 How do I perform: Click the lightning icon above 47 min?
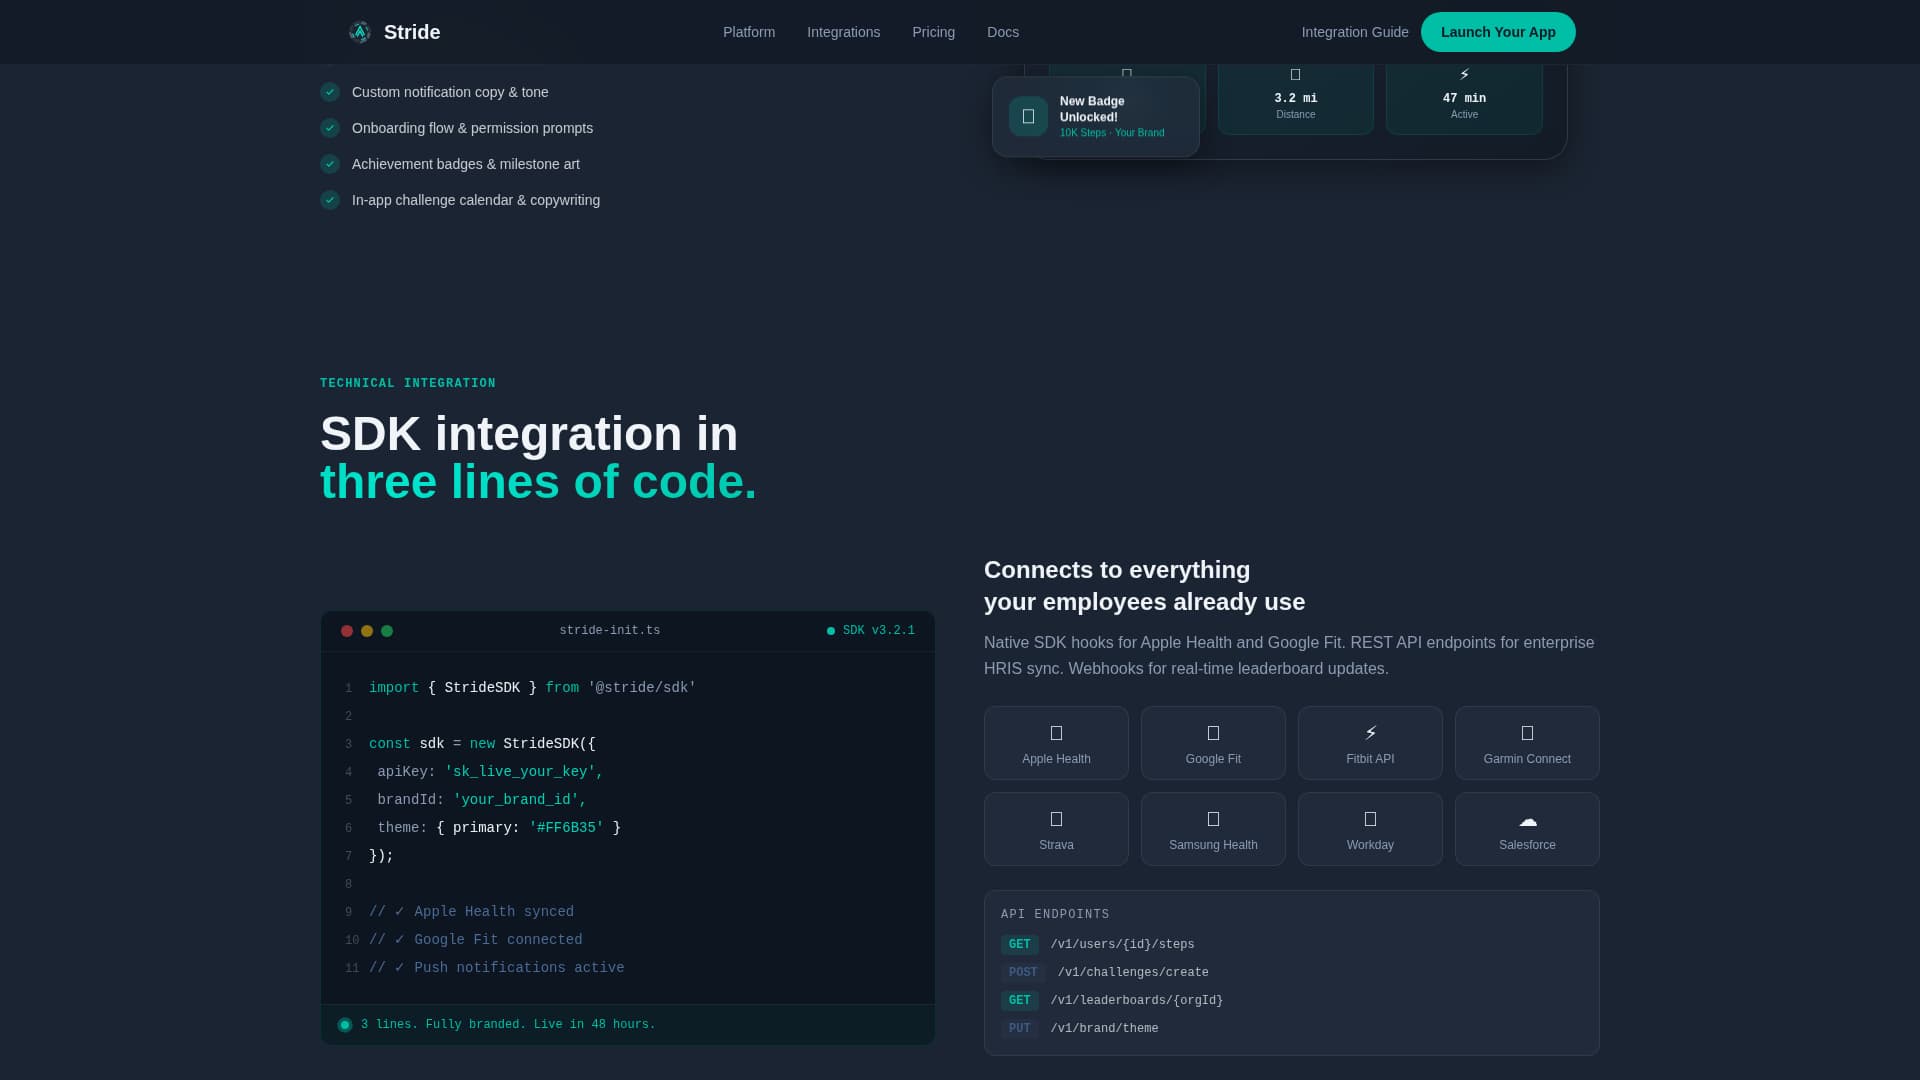(1464, 74)
